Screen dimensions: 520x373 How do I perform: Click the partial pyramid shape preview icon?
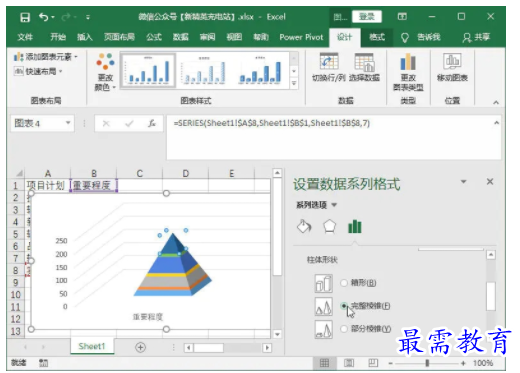tap(323, 329)
